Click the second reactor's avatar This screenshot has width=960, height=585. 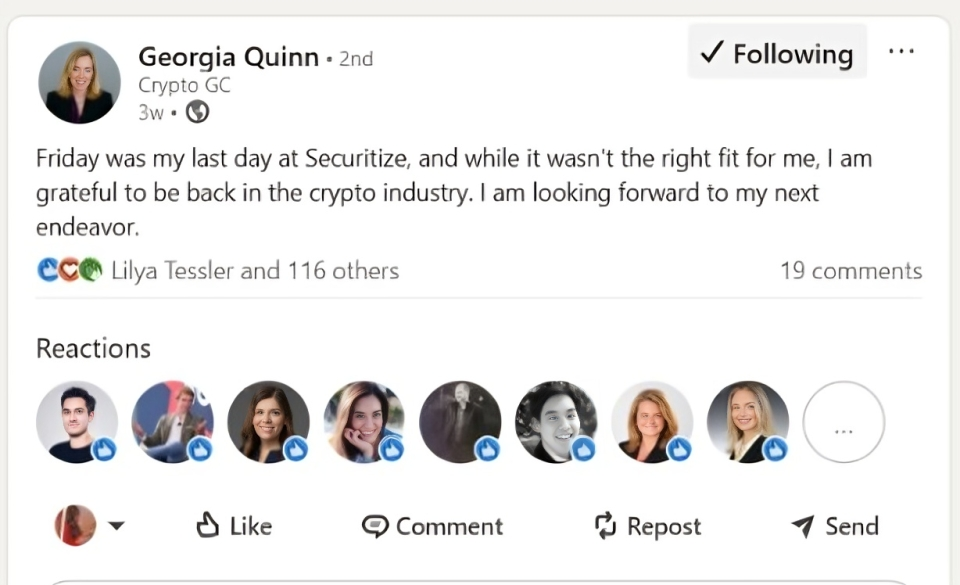[x=172, y=422]
